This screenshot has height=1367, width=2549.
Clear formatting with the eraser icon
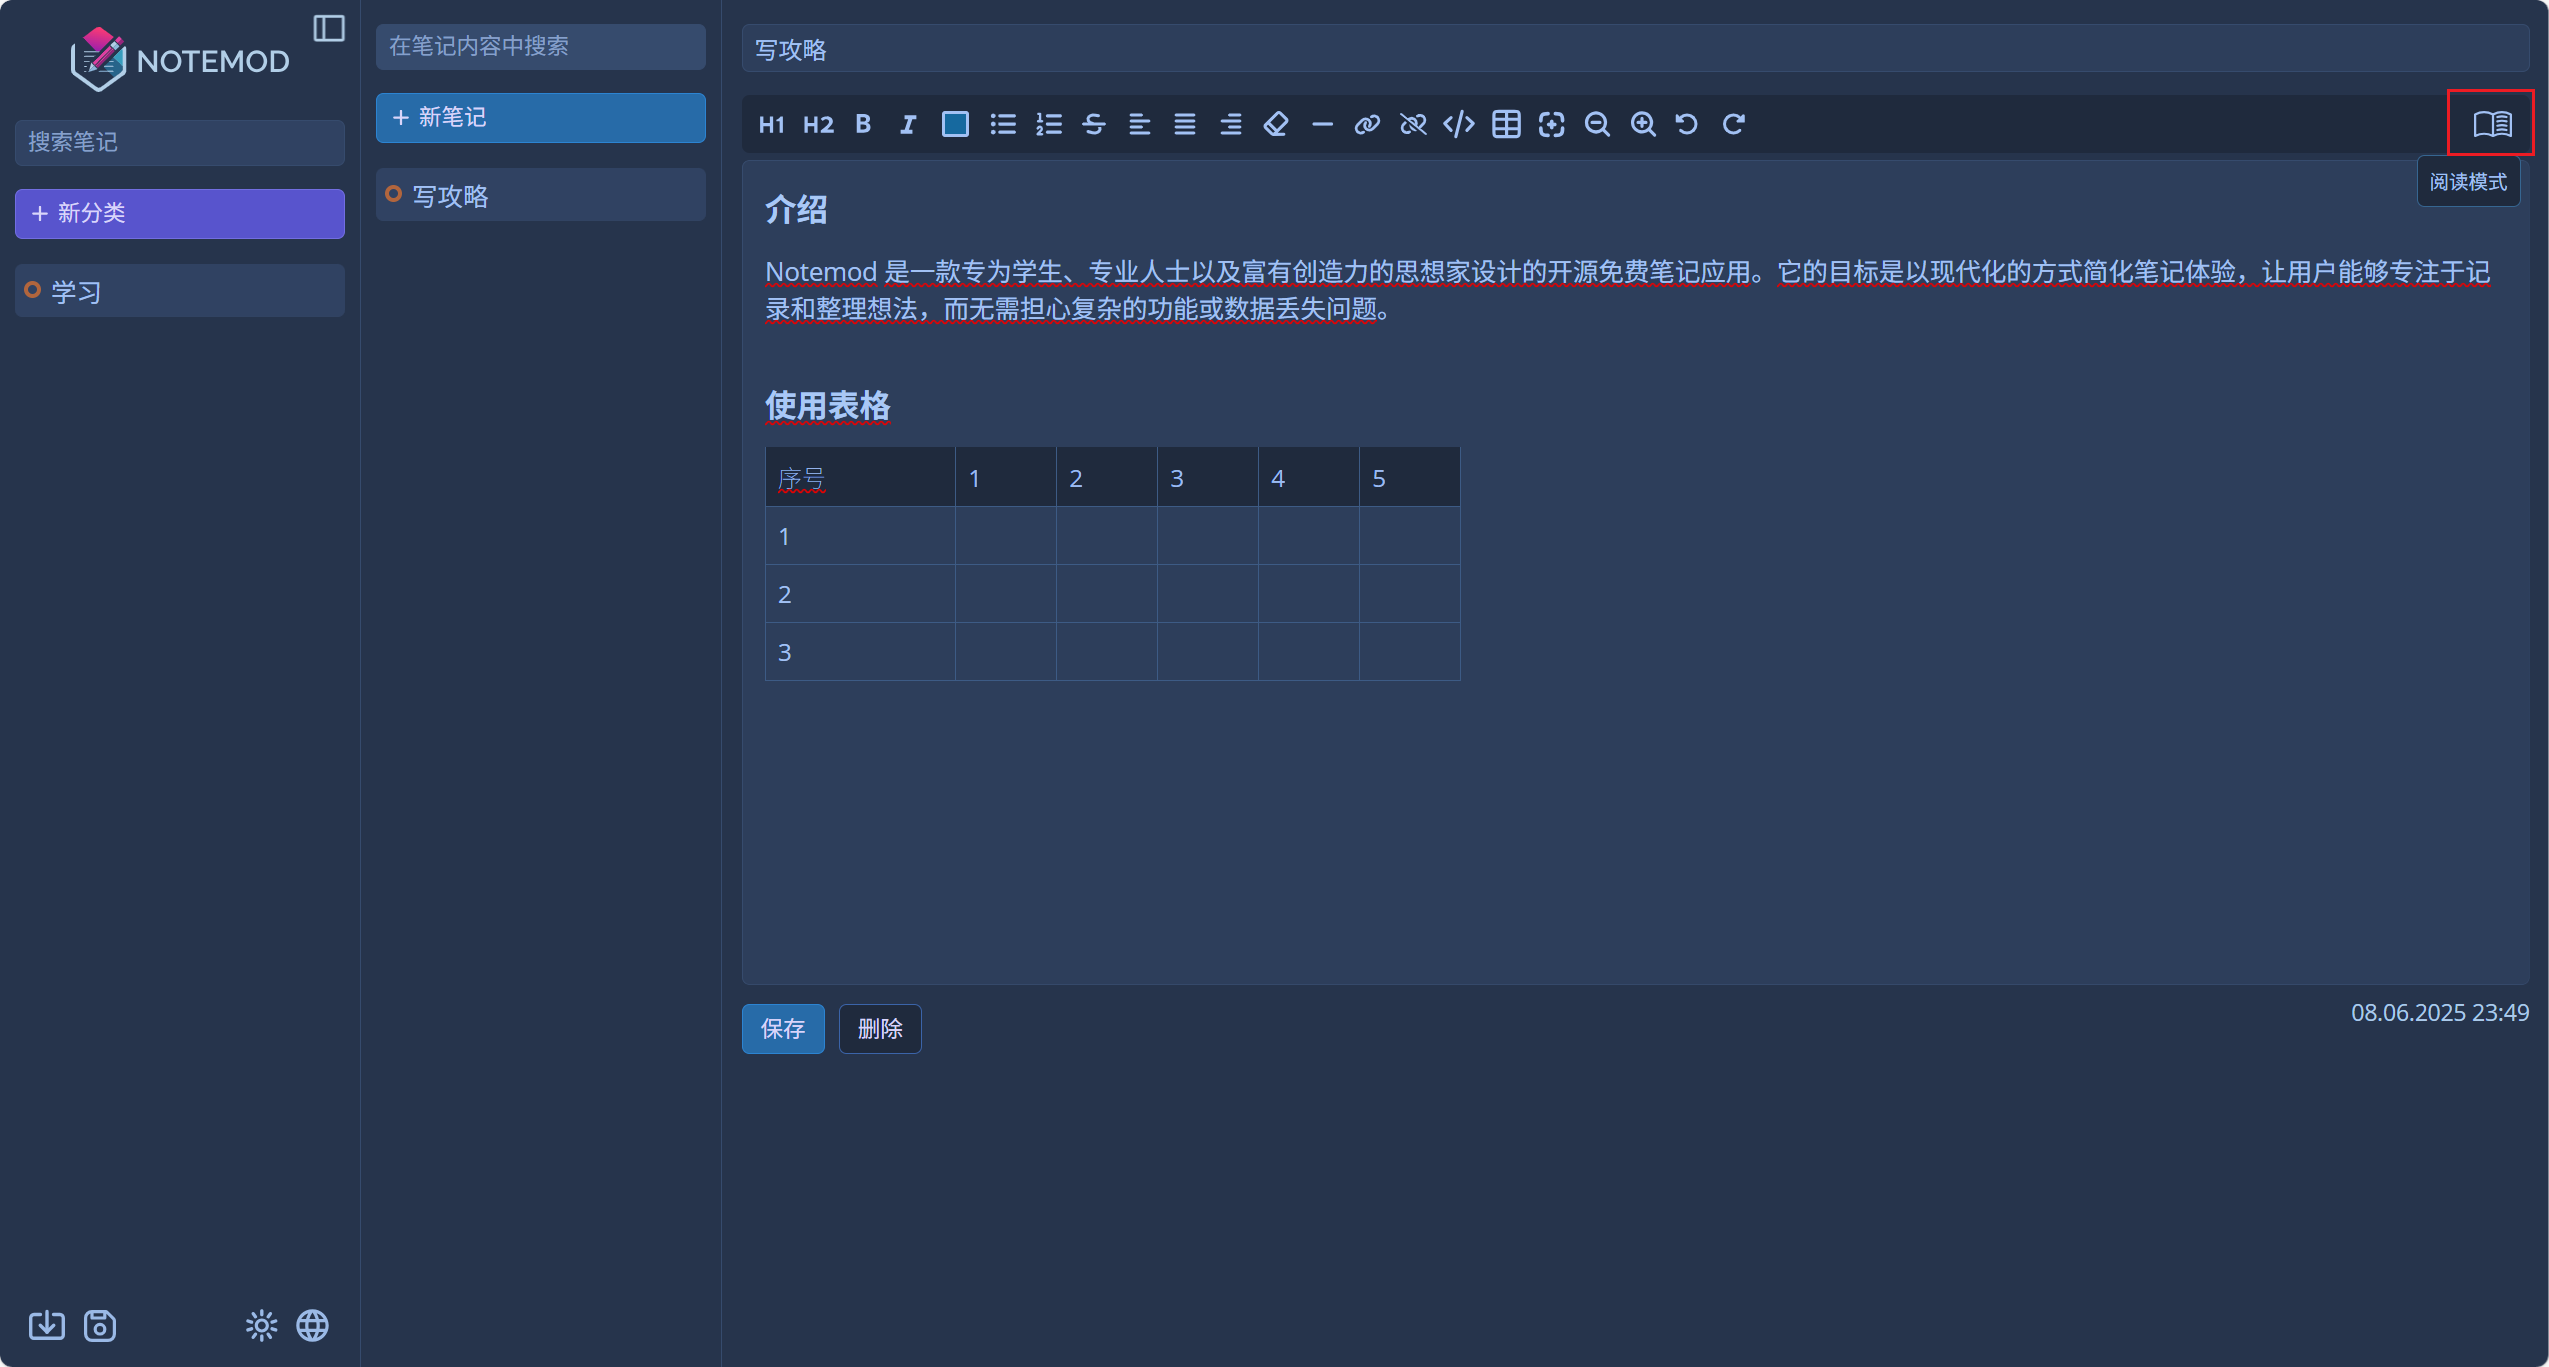[1276, 124]
